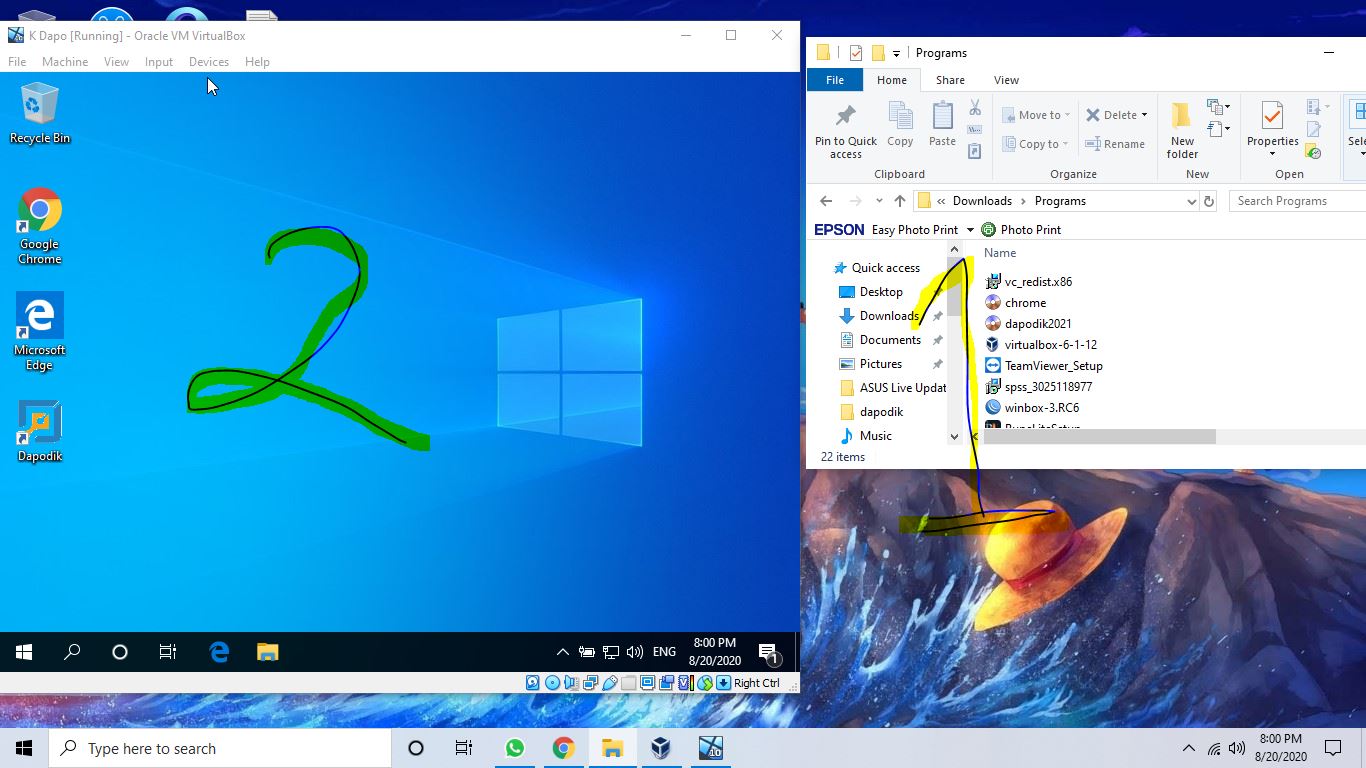1366x768 pixels.
Task: Select Google Chrome shortcut on guest desktop
Action: tap(40, 226)
